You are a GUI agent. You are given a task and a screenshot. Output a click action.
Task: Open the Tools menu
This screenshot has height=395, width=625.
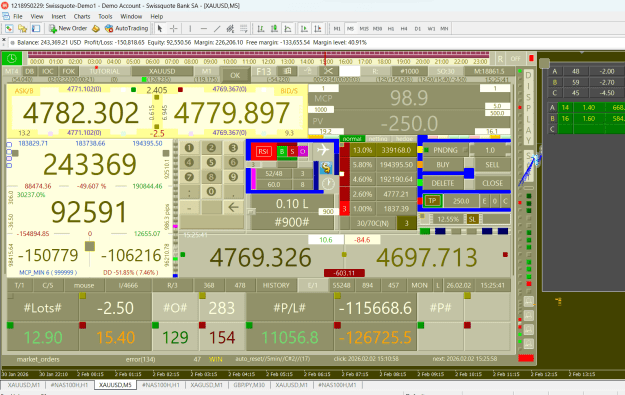(105, 16)
